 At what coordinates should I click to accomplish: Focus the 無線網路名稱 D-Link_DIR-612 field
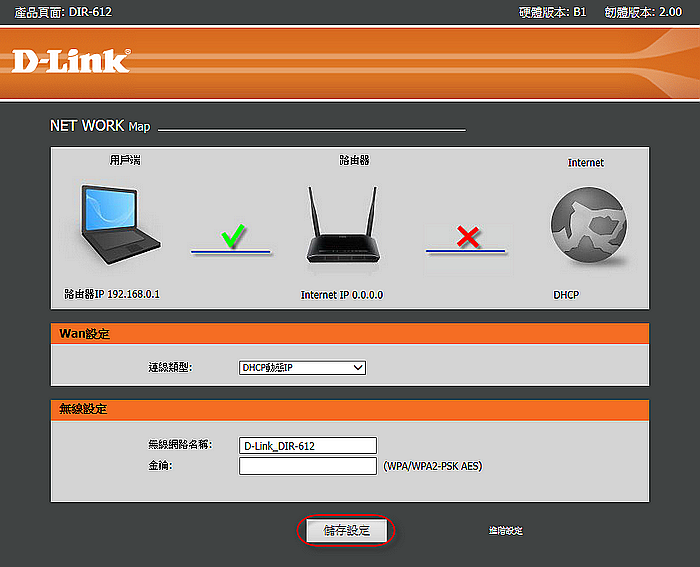307,446
